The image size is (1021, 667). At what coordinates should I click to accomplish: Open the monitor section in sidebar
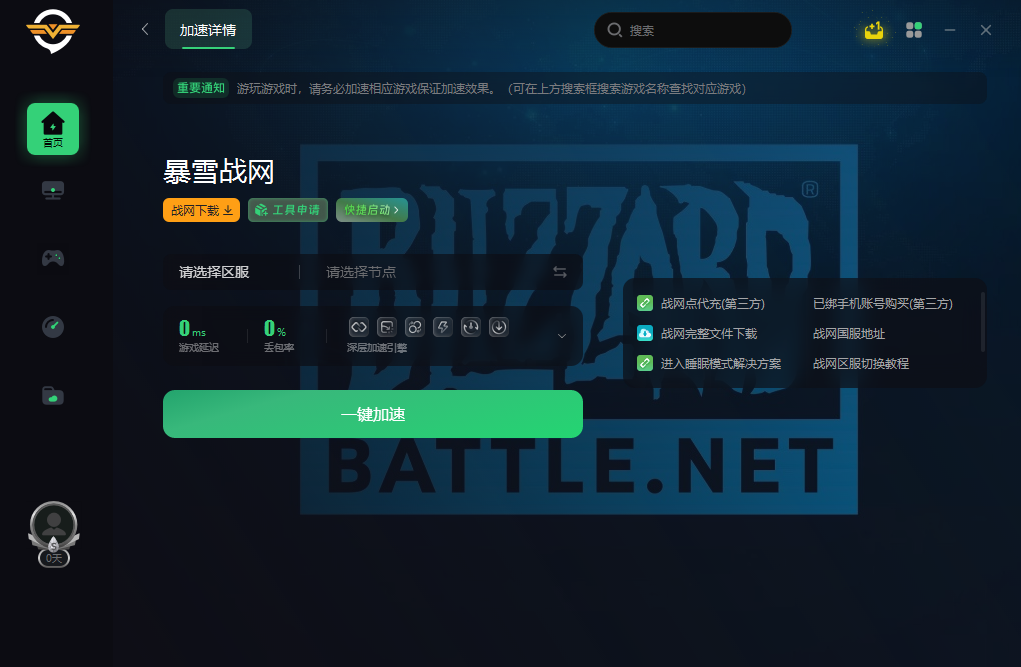pos(53,190)
